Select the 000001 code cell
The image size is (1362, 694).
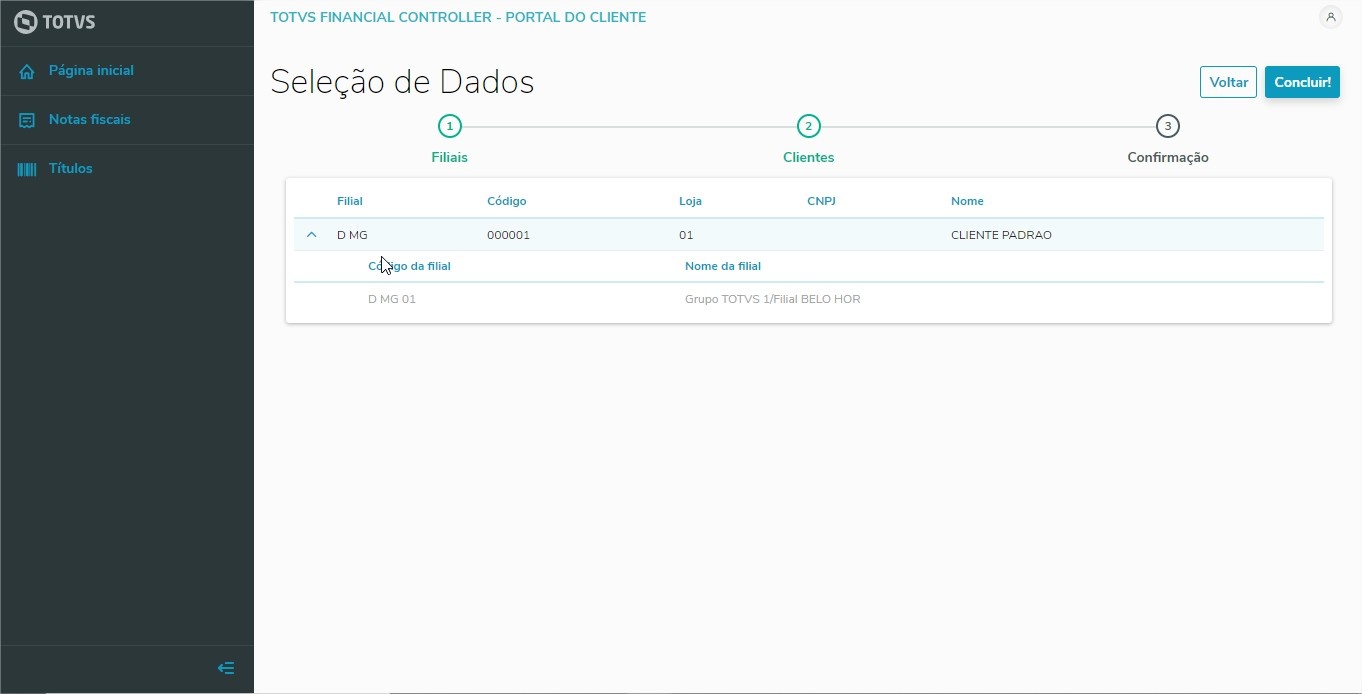(508, 235)
